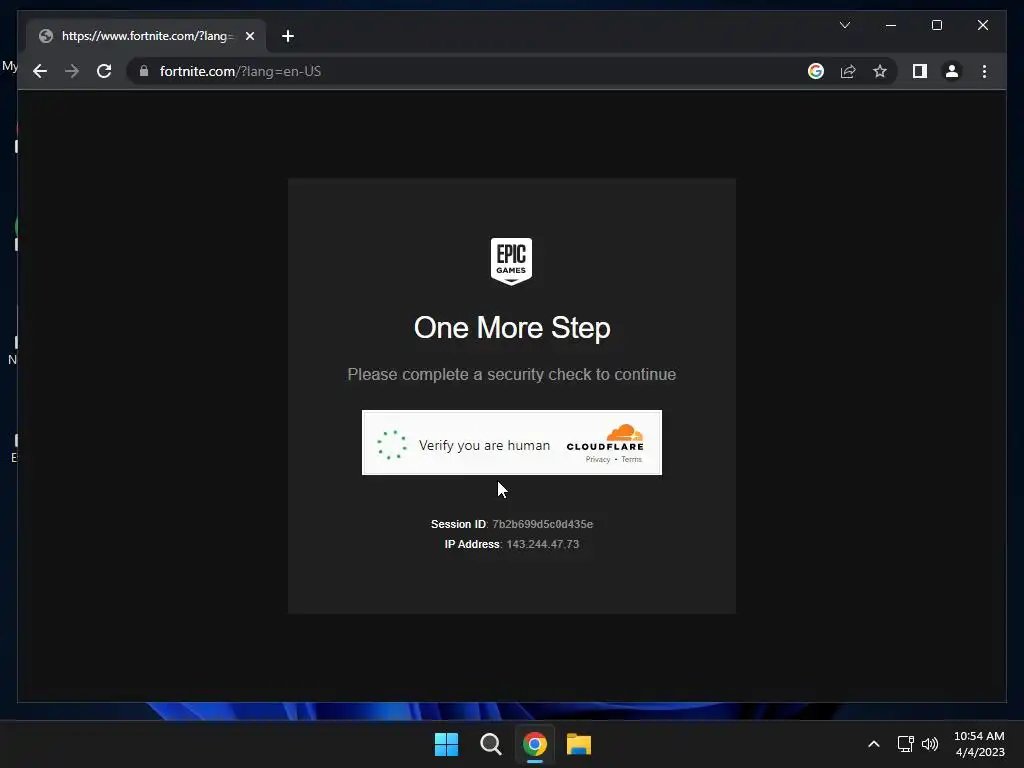Open the clock and date panel
Viewport: 1024px width, 768px height.
point(979,744)
